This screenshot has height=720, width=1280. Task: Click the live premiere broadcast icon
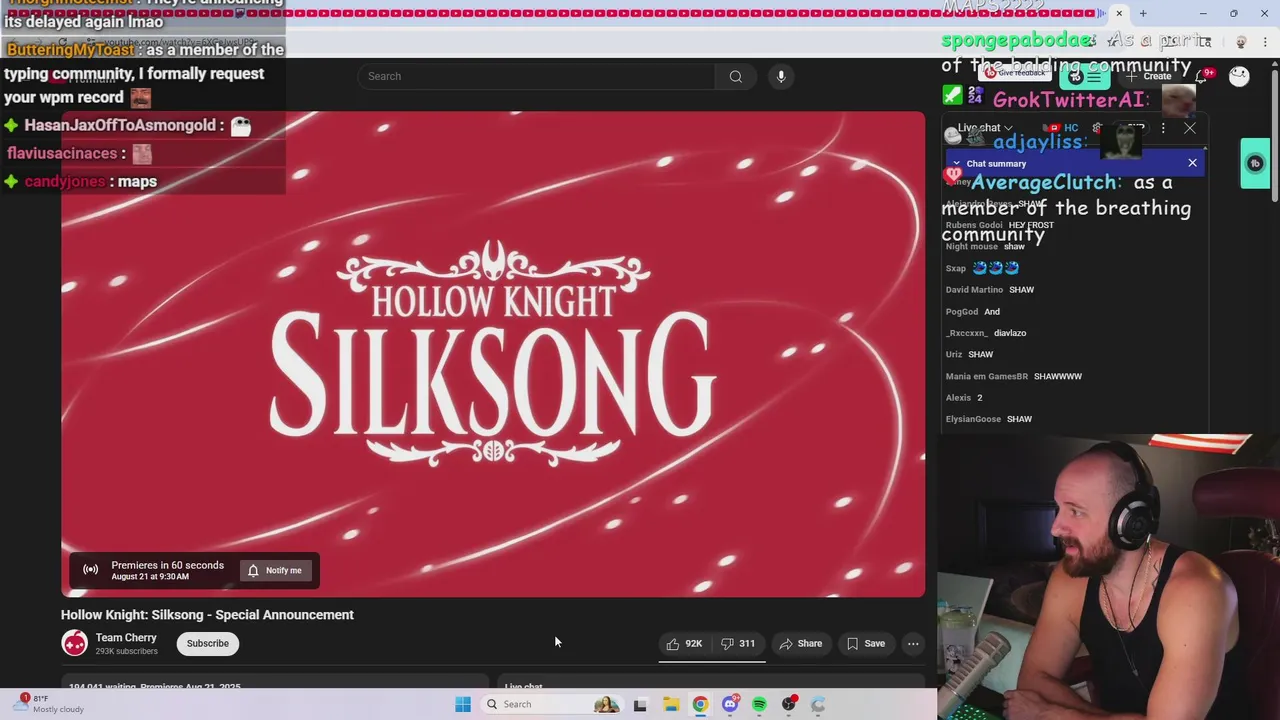[90, 570]
